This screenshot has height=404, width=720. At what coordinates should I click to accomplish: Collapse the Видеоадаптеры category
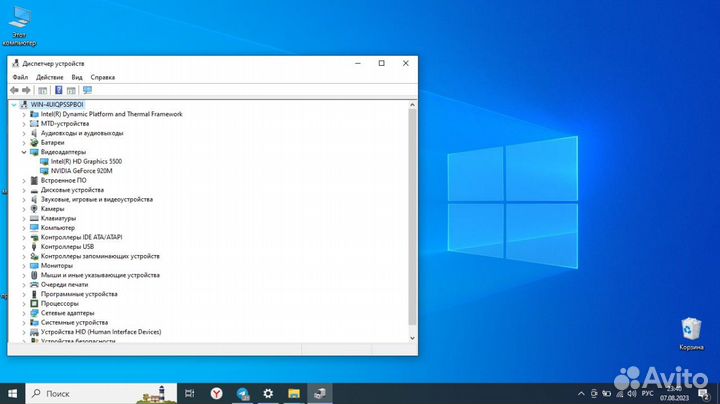point(24,152)
